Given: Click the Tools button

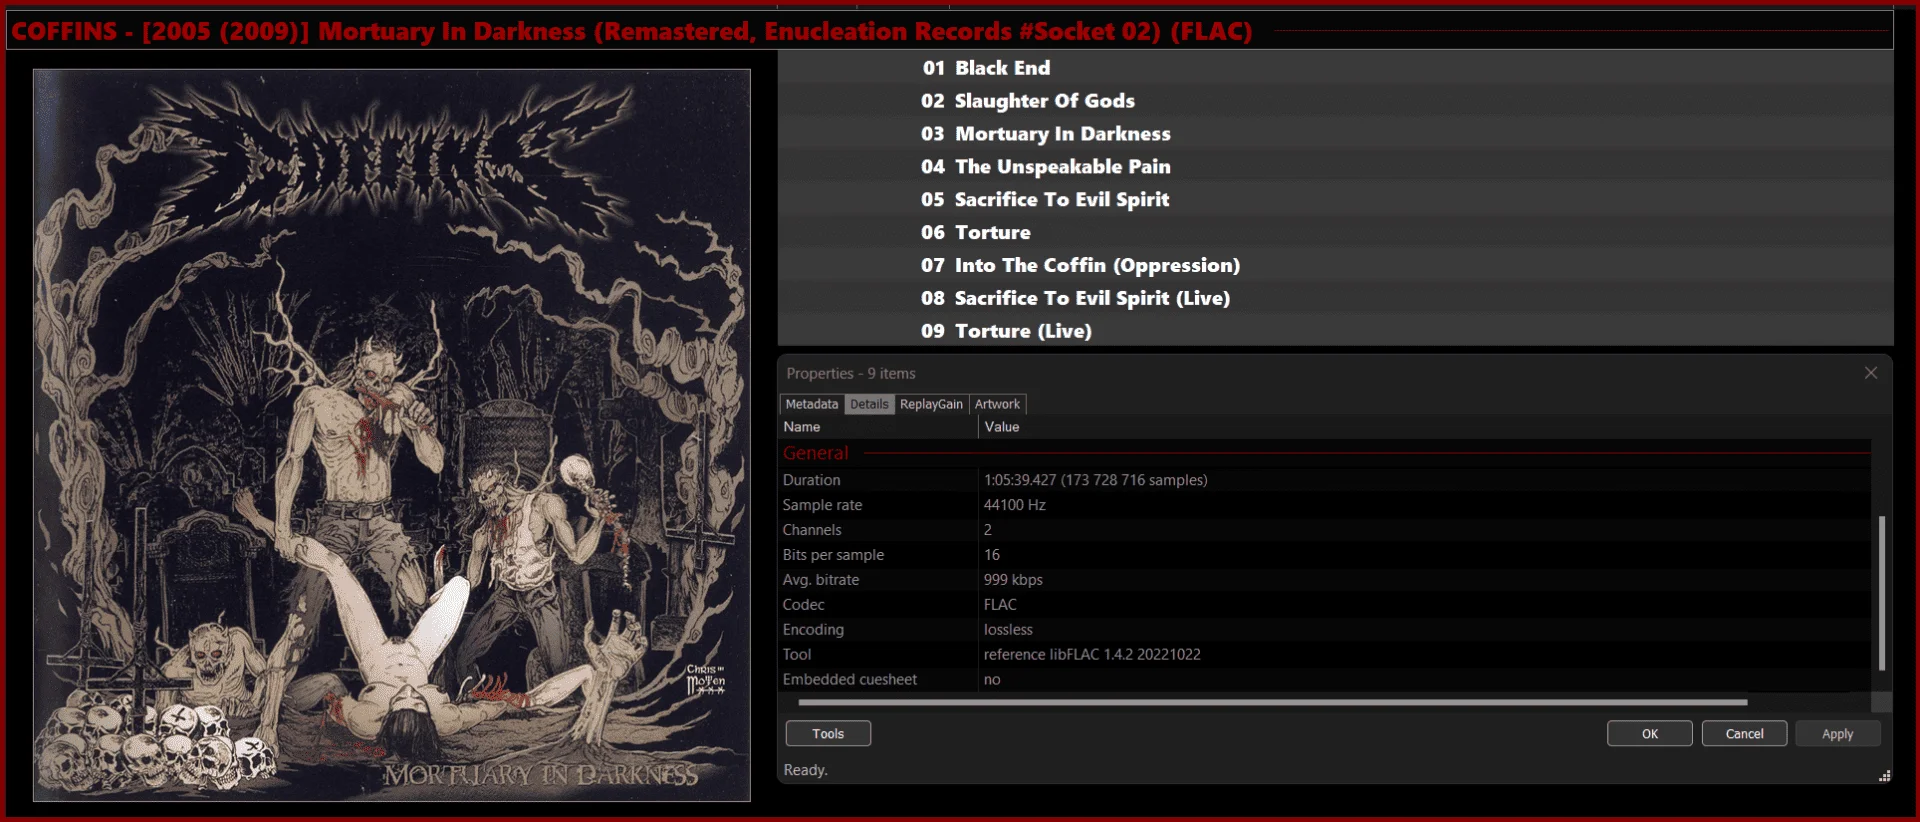Looking at the screenshot, I should (828, 733).
